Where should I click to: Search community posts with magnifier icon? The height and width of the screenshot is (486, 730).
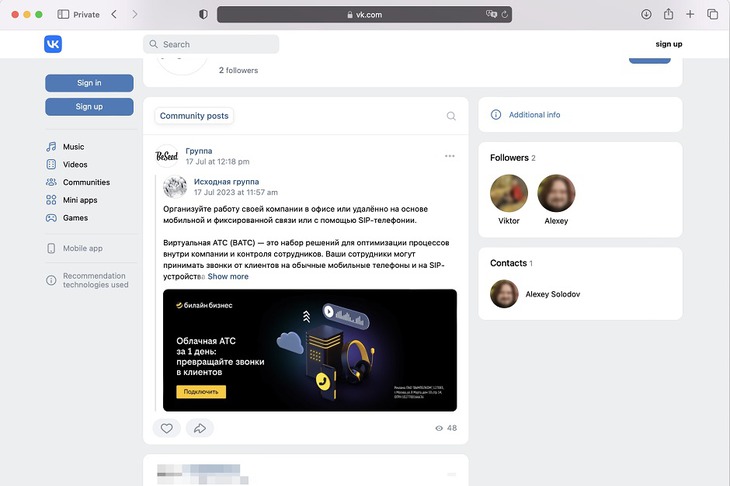click(x=451, y=116)
